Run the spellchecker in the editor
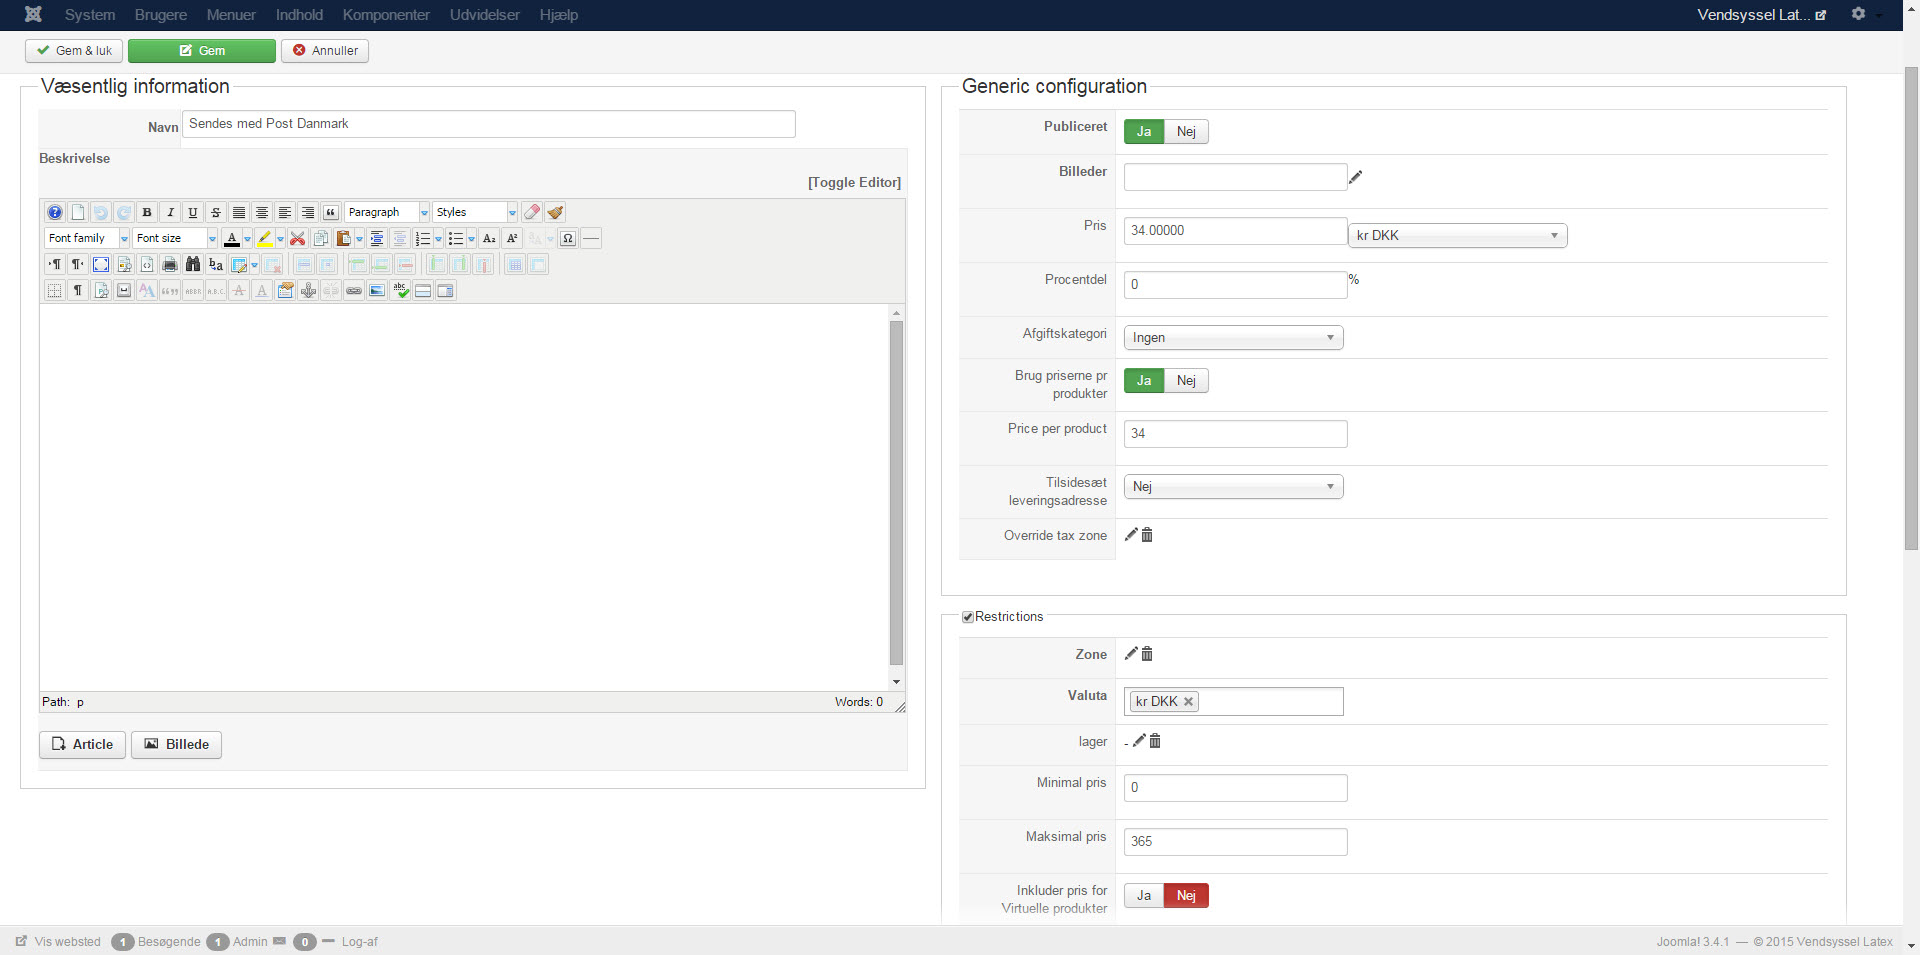This screenshot has width=1920, height=955. pyautogui.click(x=400, y=290)
